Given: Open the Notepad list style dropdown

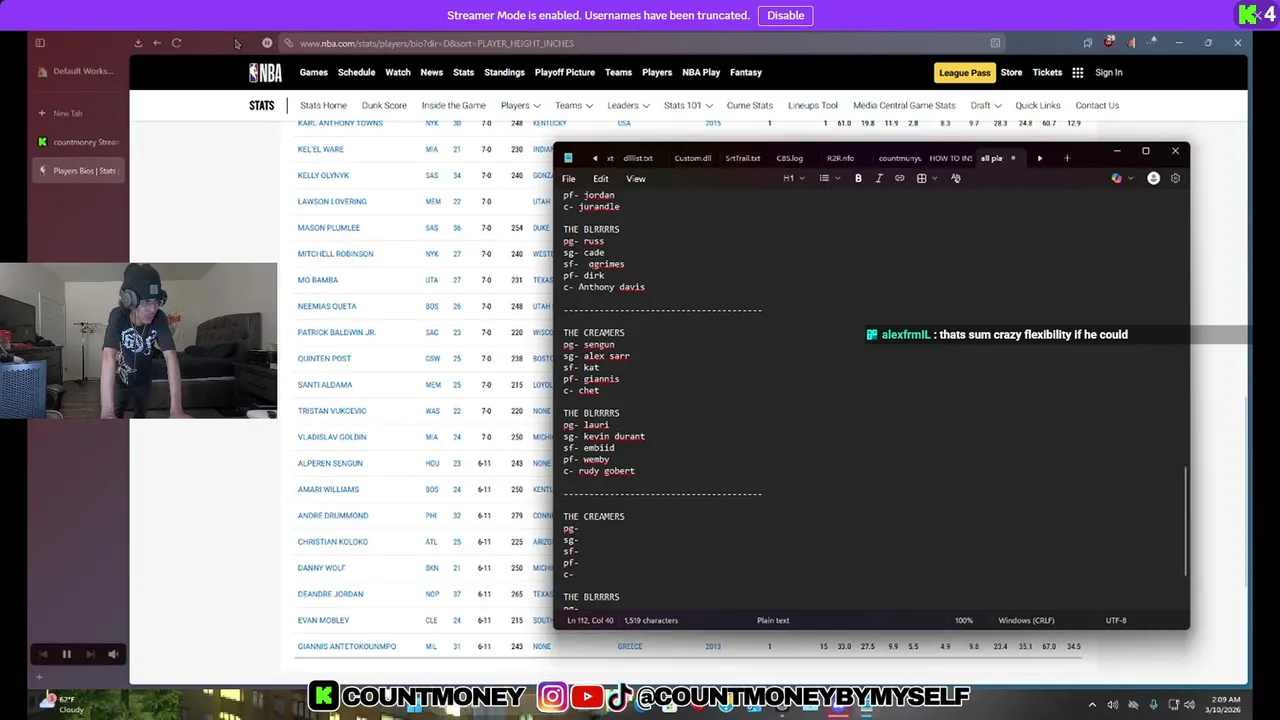Looking at the screenshot, I should (x=829, y=178).
